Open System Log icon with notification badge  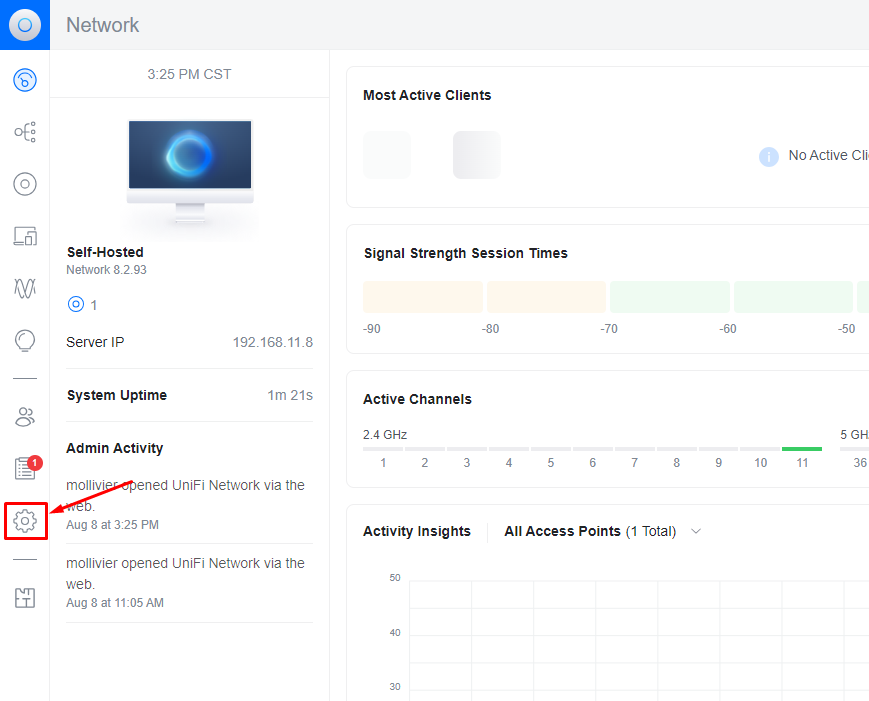coord(26,467)
